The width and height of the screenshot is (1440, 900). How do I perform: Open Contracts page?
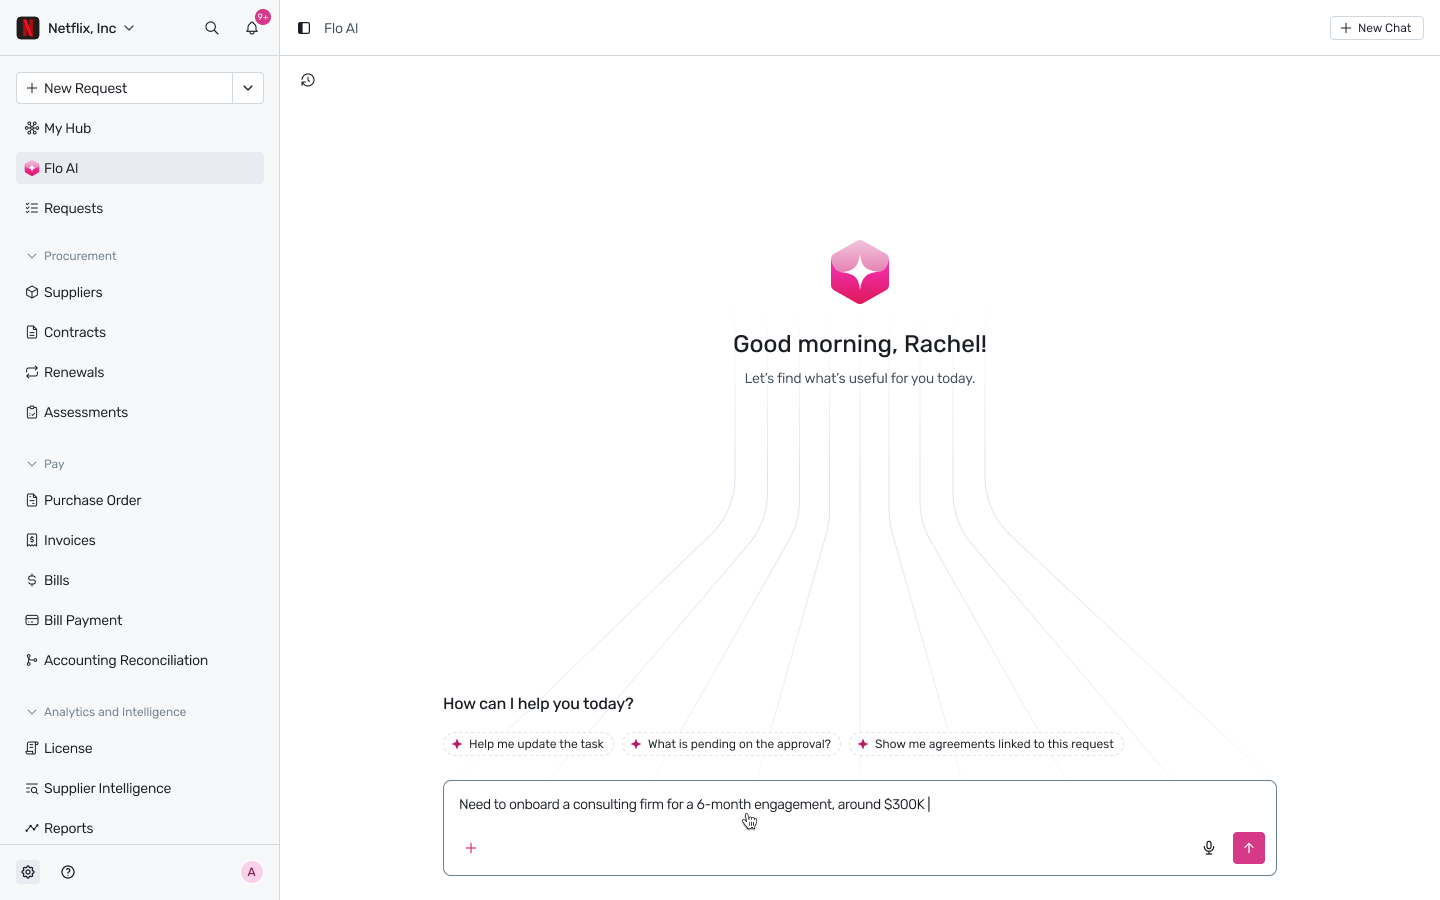click(x=140, y=332)
